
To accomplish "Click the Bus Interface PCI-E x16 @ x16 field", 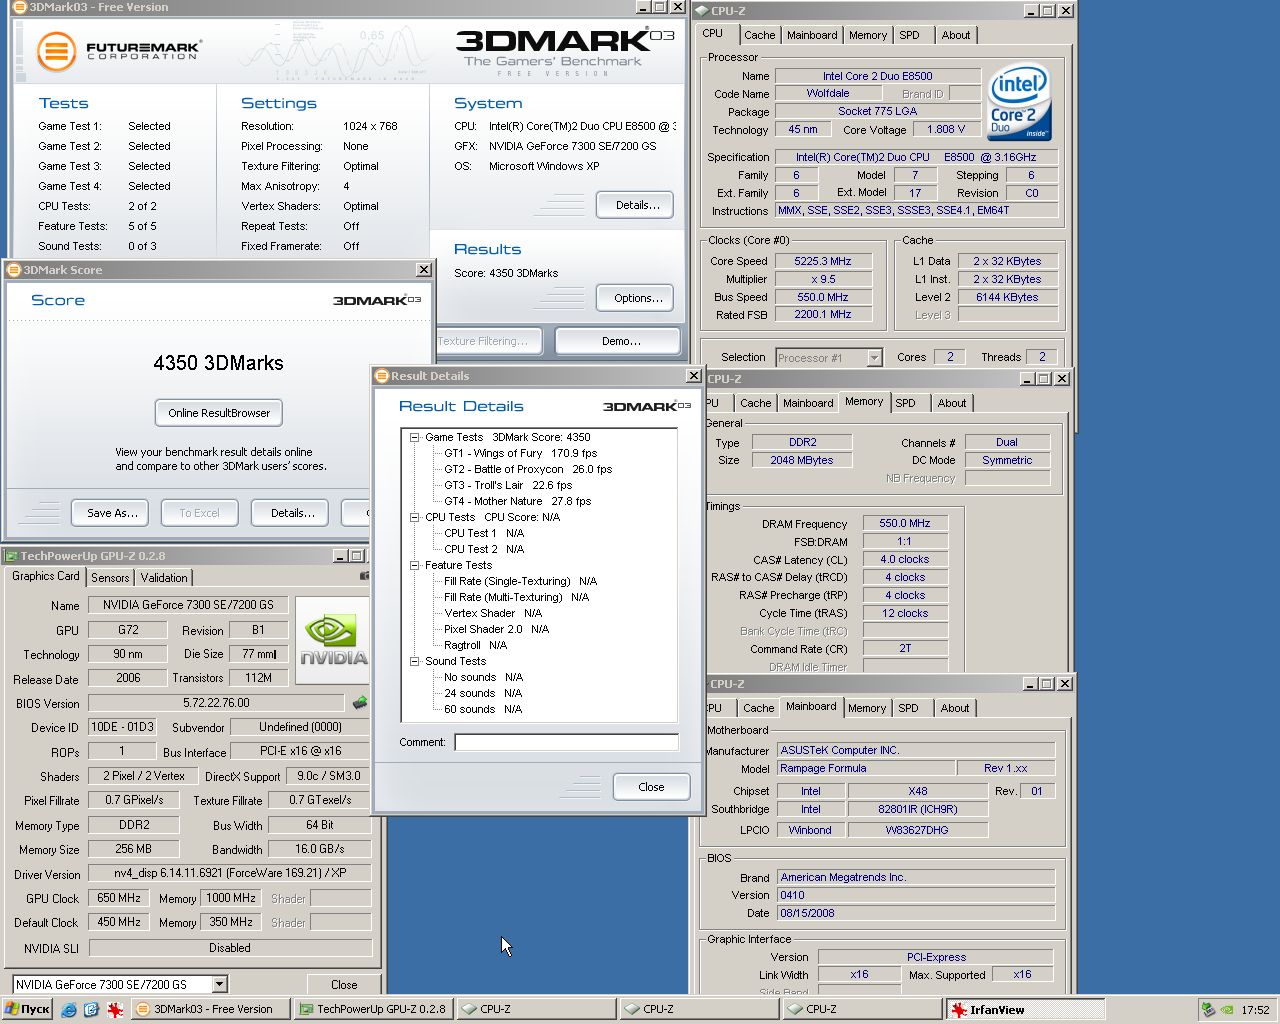I will (301, 751).
